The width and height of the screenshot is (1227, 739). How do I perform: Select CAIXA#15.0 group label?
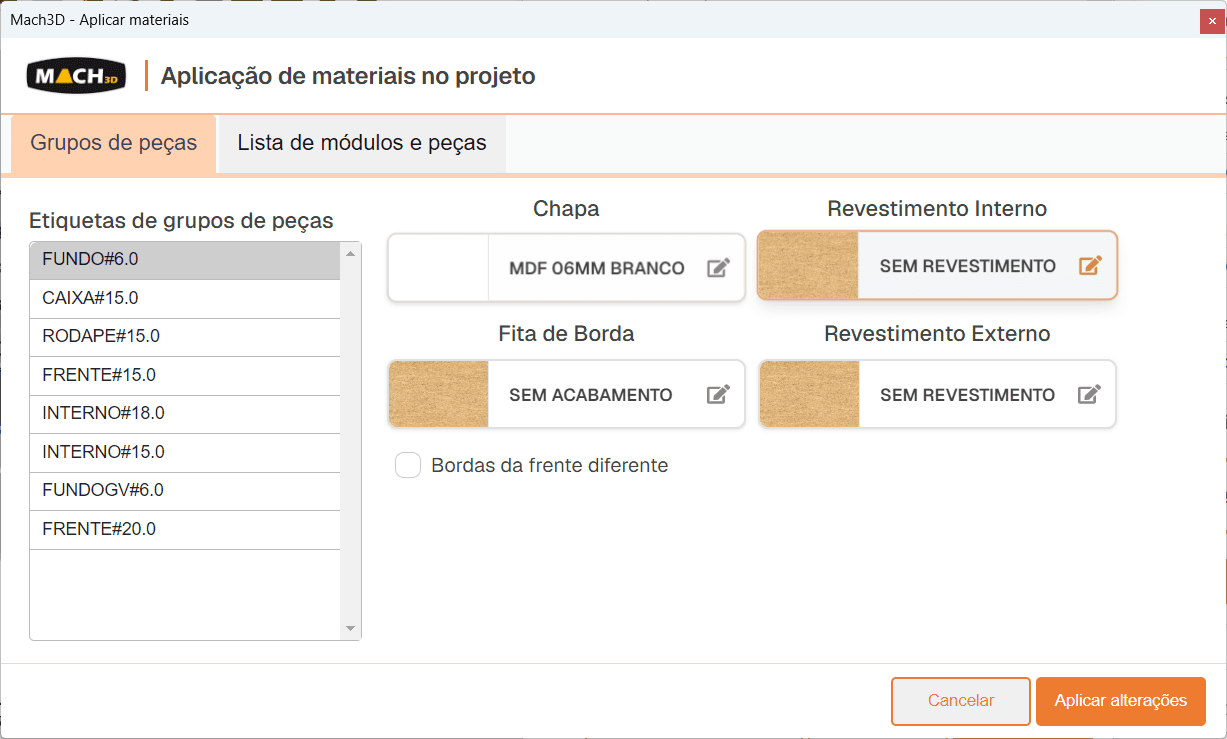(185, 298)
